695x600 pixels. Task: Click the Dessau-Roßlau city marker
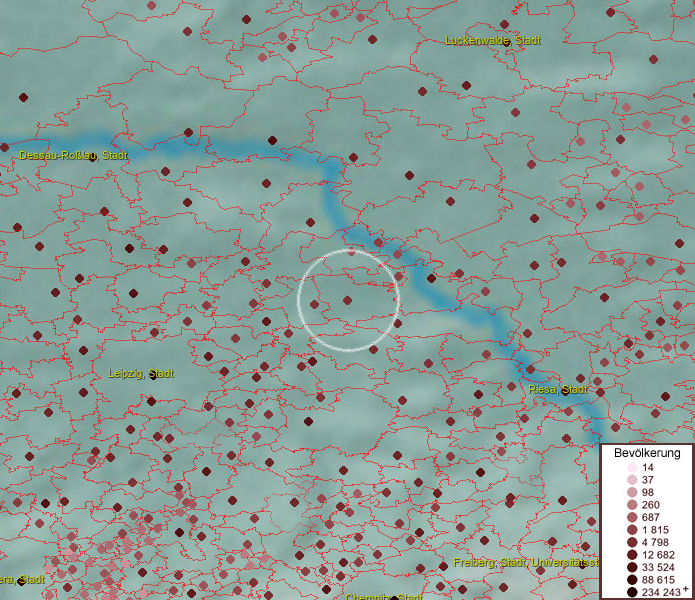coord(91,157)
